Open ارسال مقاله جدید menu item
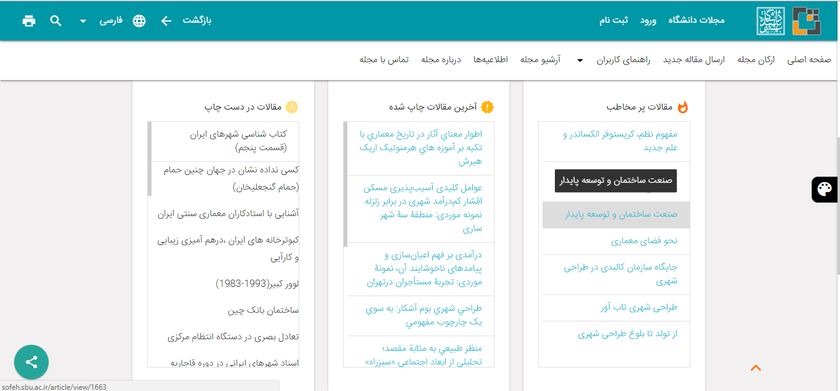Screen dimensions: 840x391 [x=694, y=60]
